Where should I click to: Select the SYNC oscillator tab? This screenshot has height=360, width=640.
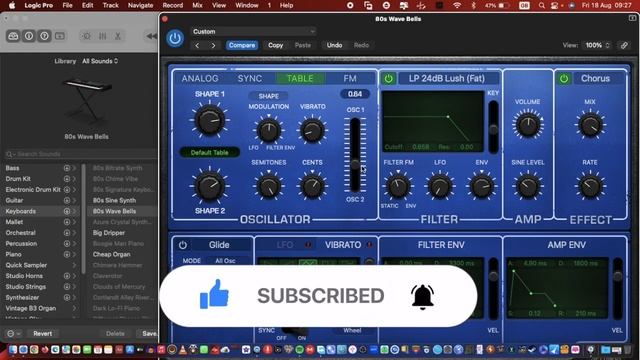(x=250, y=78)
